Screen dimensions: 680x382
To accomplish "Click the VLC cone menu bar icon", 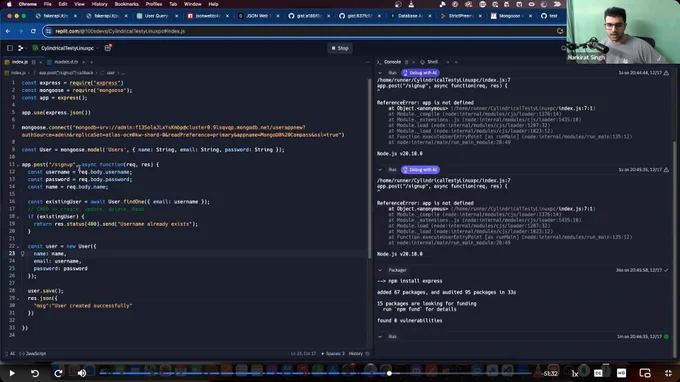I will tap(411, 4).
